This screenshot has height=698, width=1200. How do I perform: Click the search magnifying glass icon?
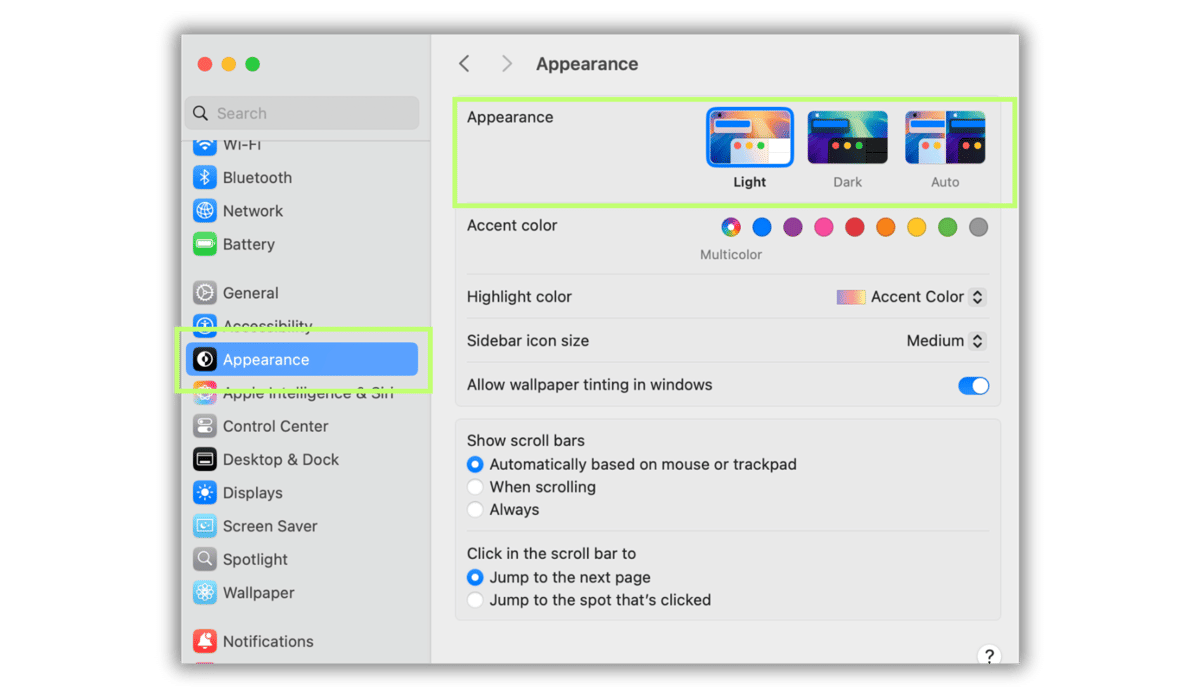coord(201,113)
